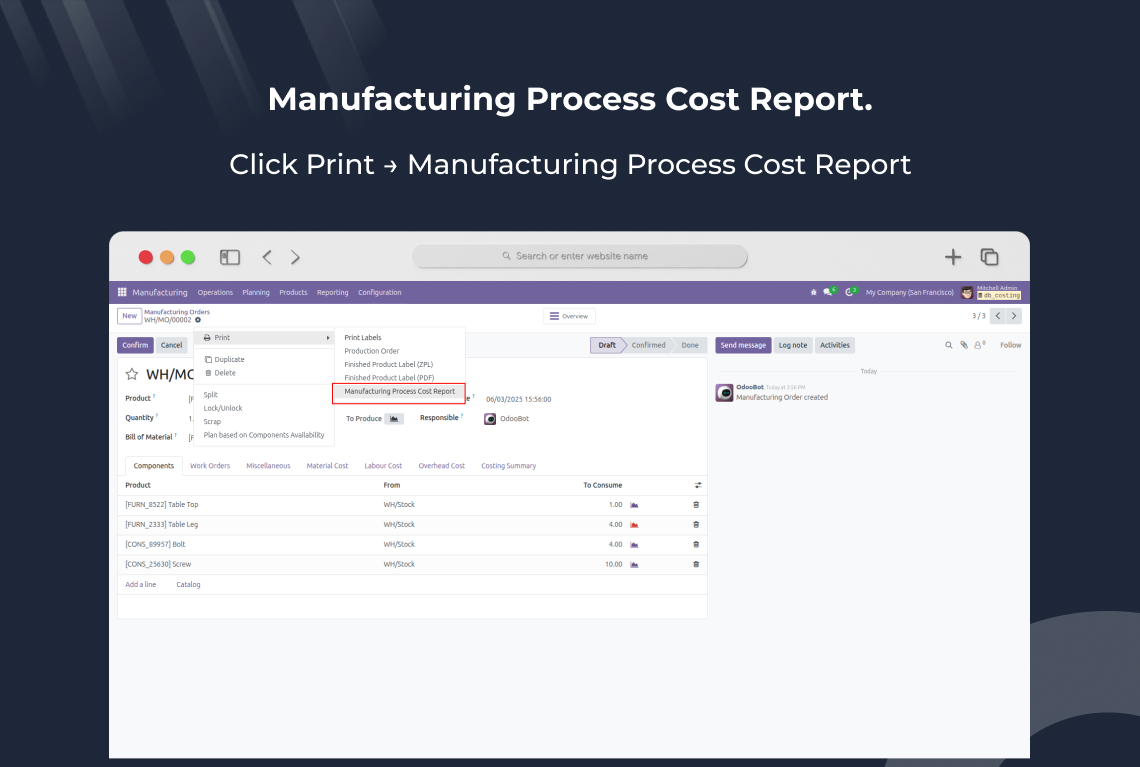This screenshot has height=767, width=1140.
Task: Open red forecast chart for Table Leg row
Action: click(634, 525)
